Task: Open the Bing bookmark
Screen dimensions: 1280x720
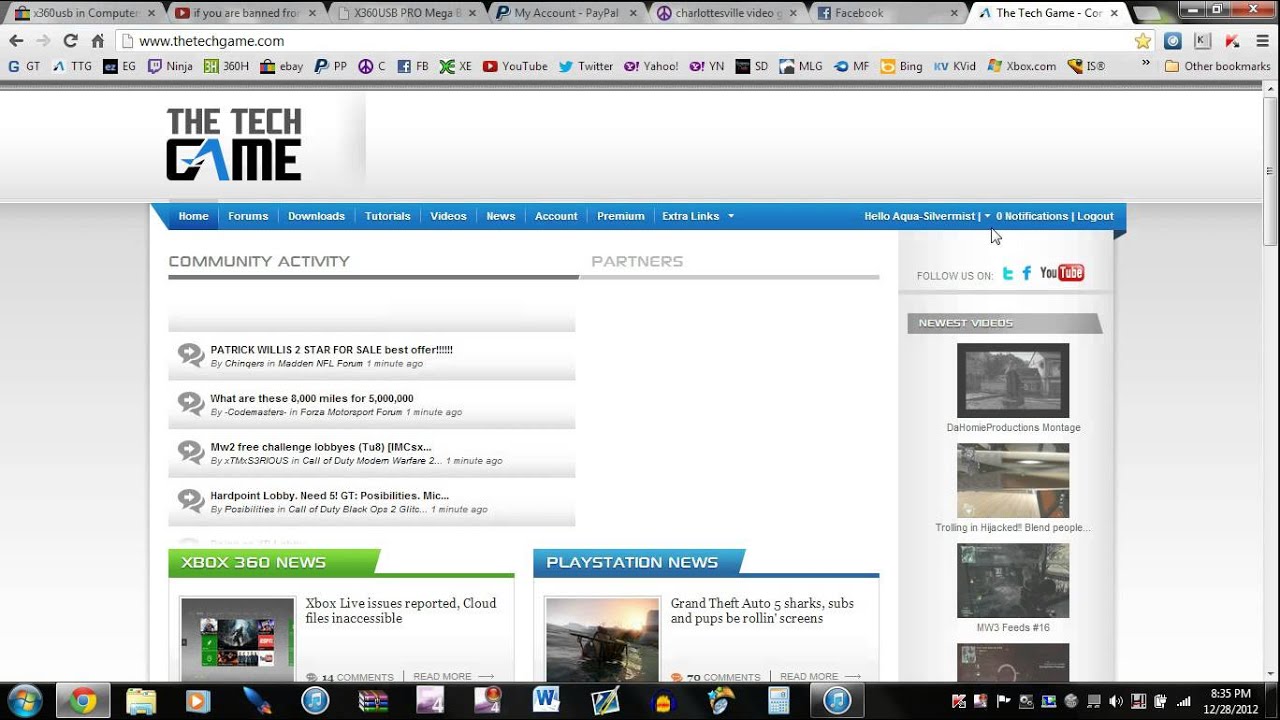Action: [901, 66]
